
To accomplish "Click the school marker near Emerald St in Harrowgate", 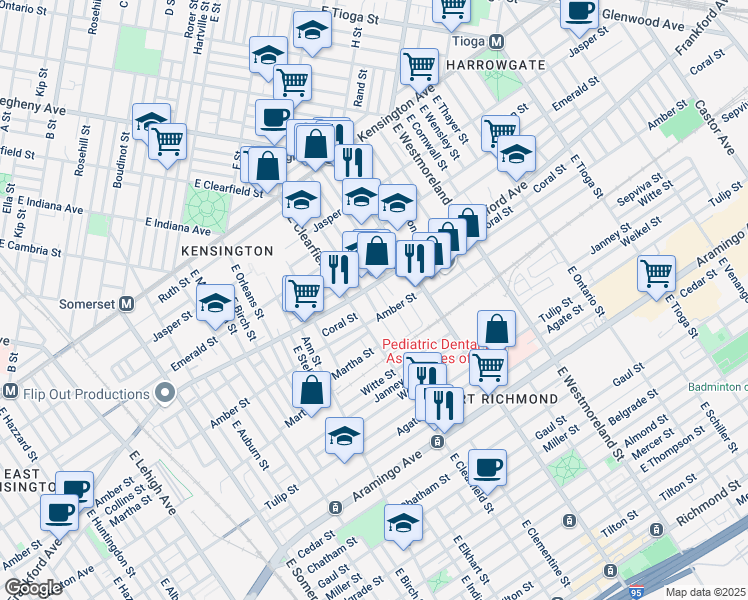I will (516, 155).
